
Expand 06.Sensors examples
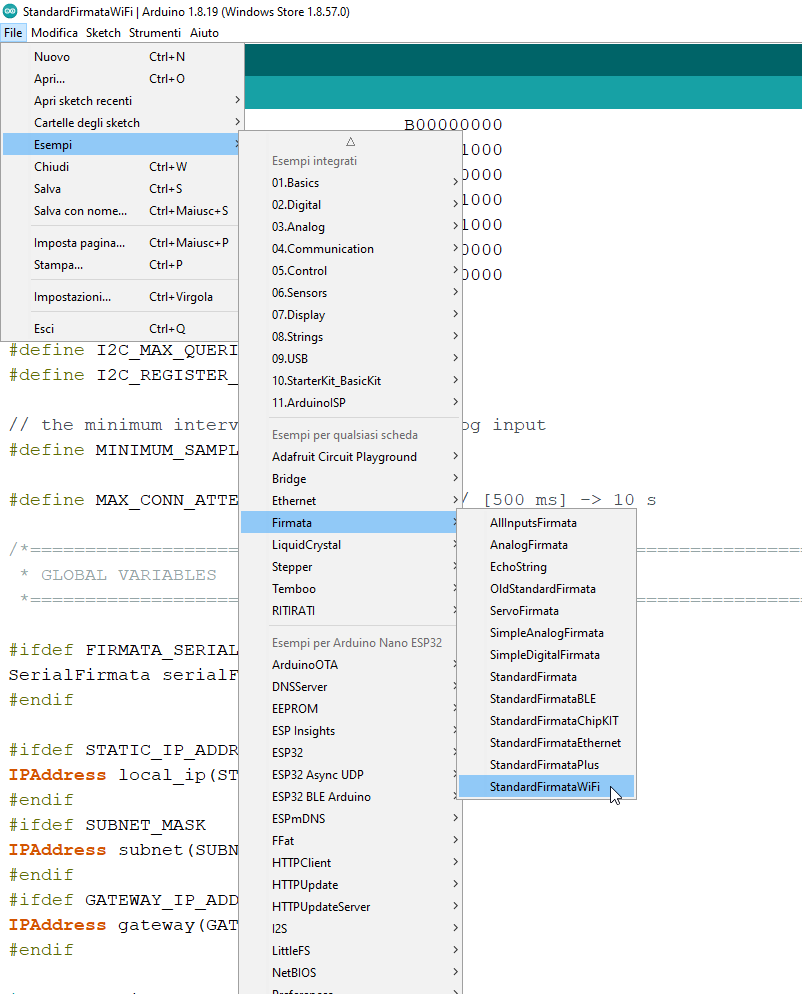[351, 293]
